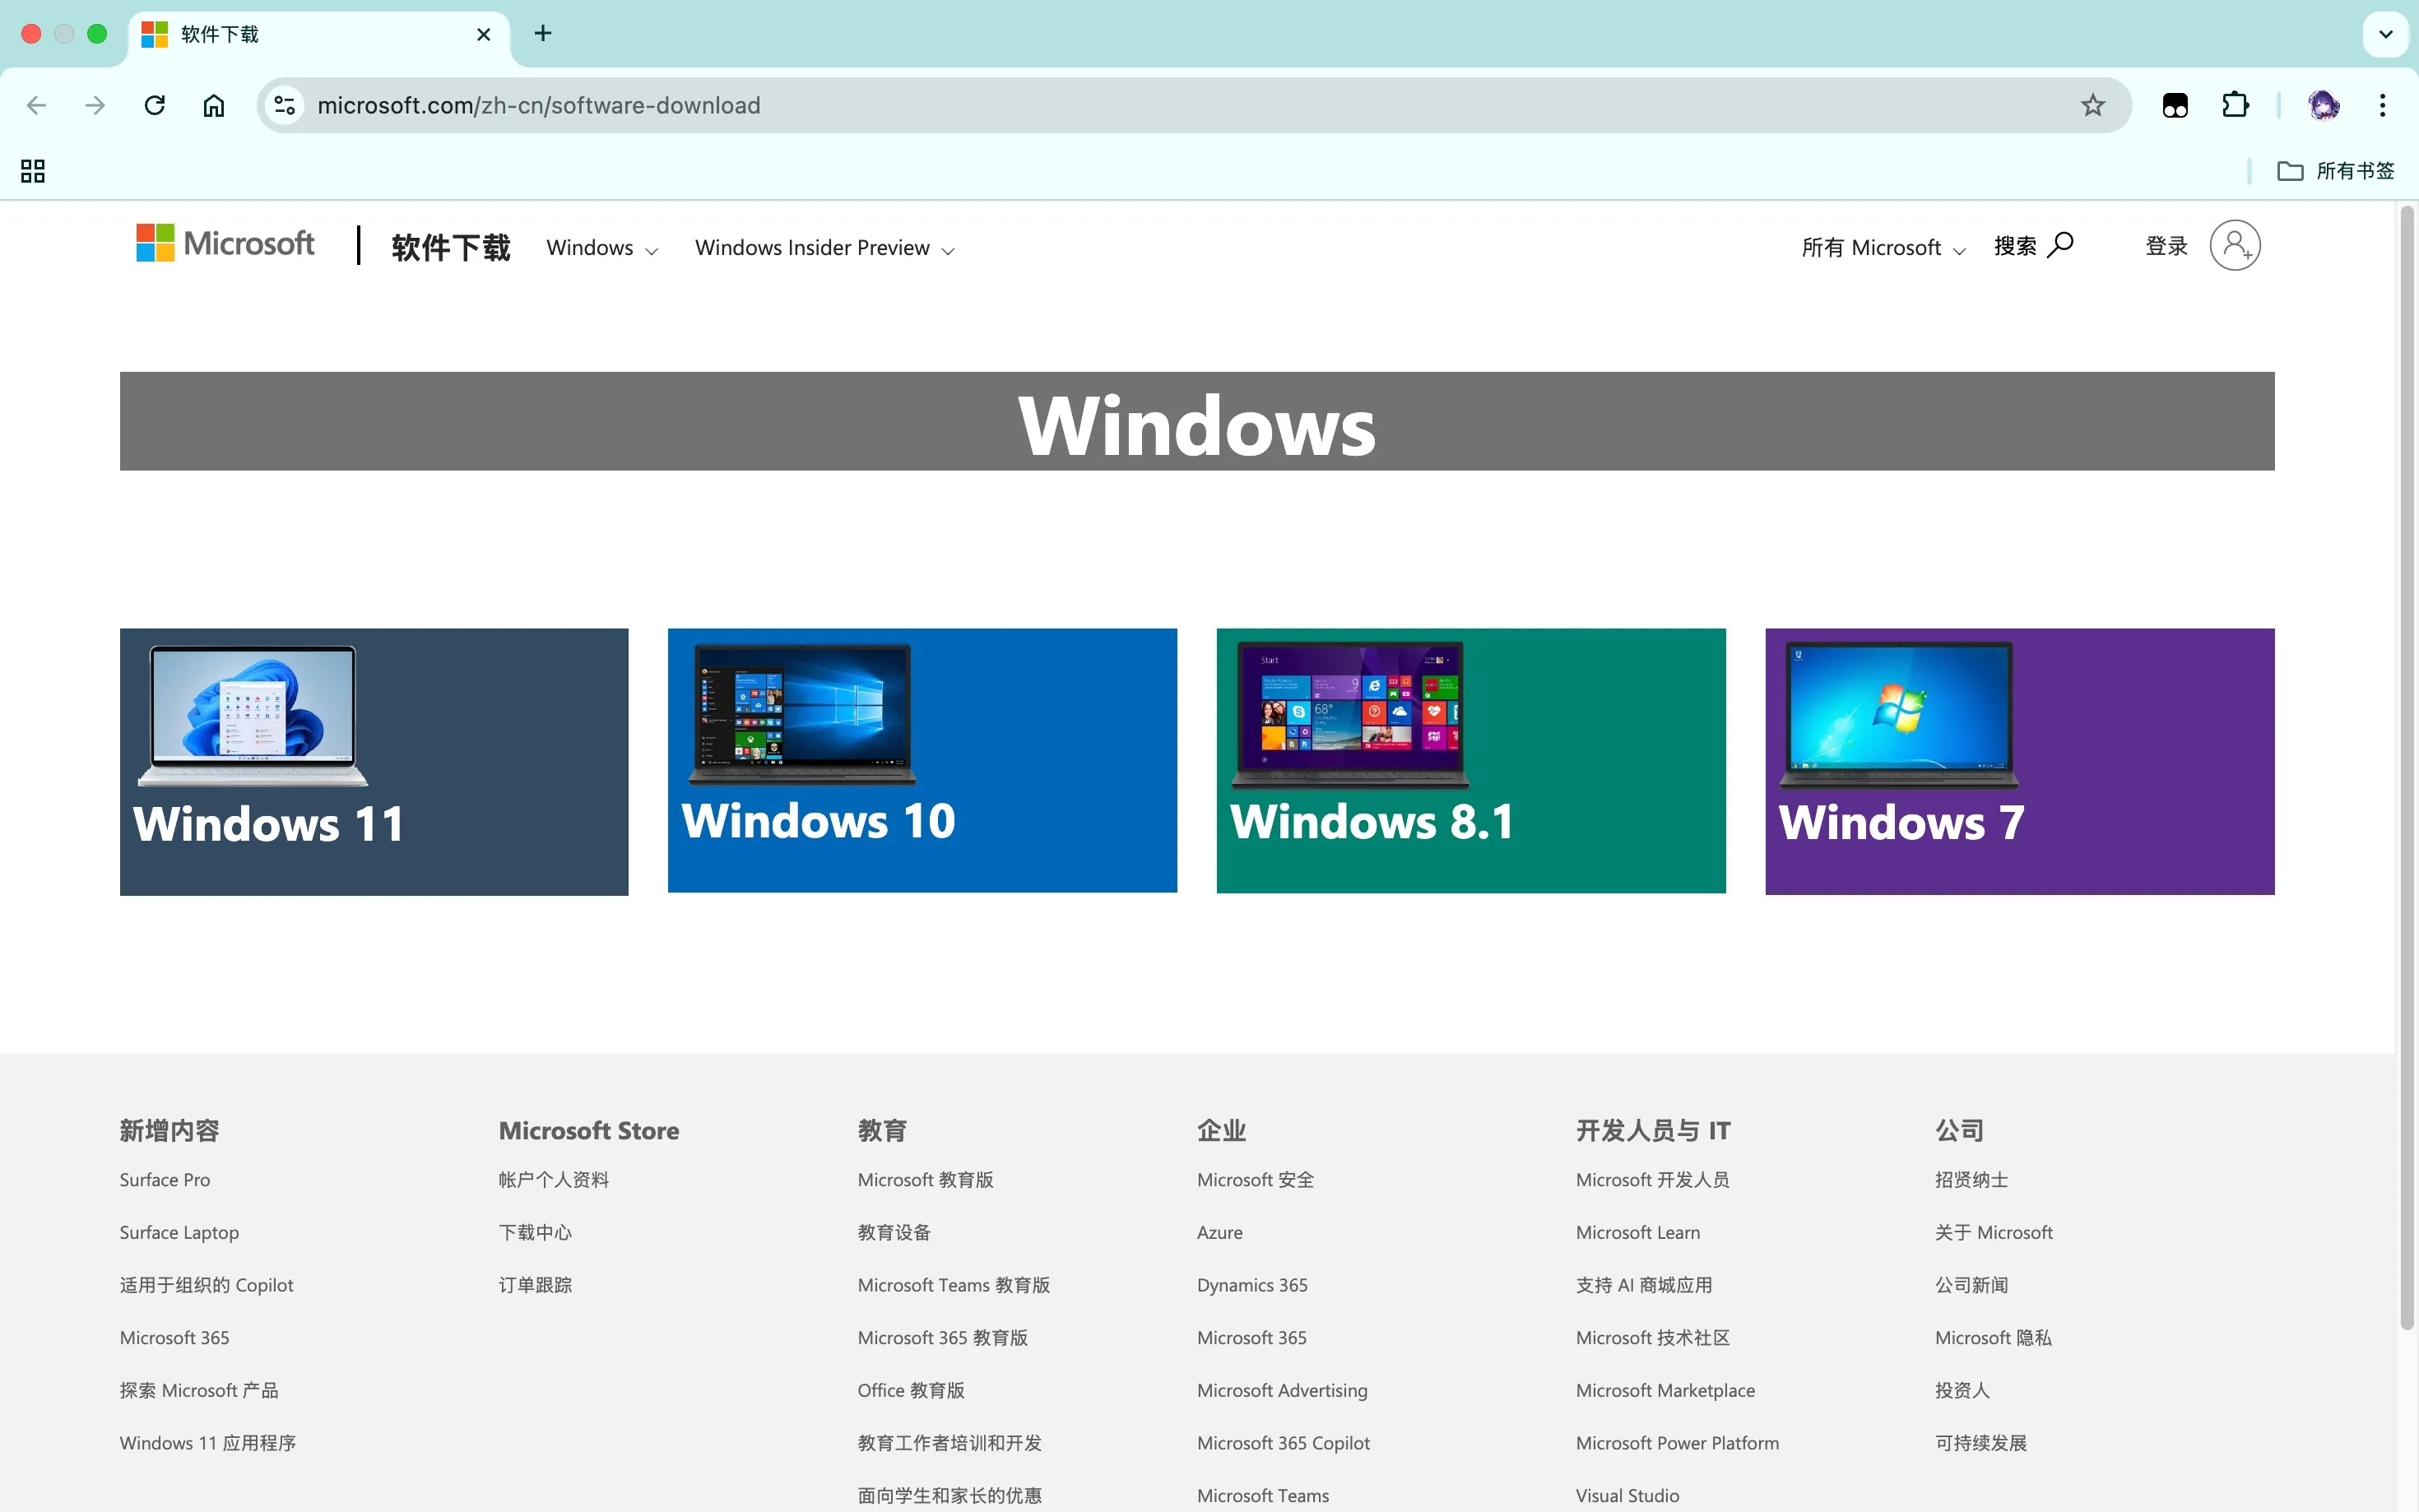
Task: Open the extensions puzzle icon
Action: (2235, 105)
